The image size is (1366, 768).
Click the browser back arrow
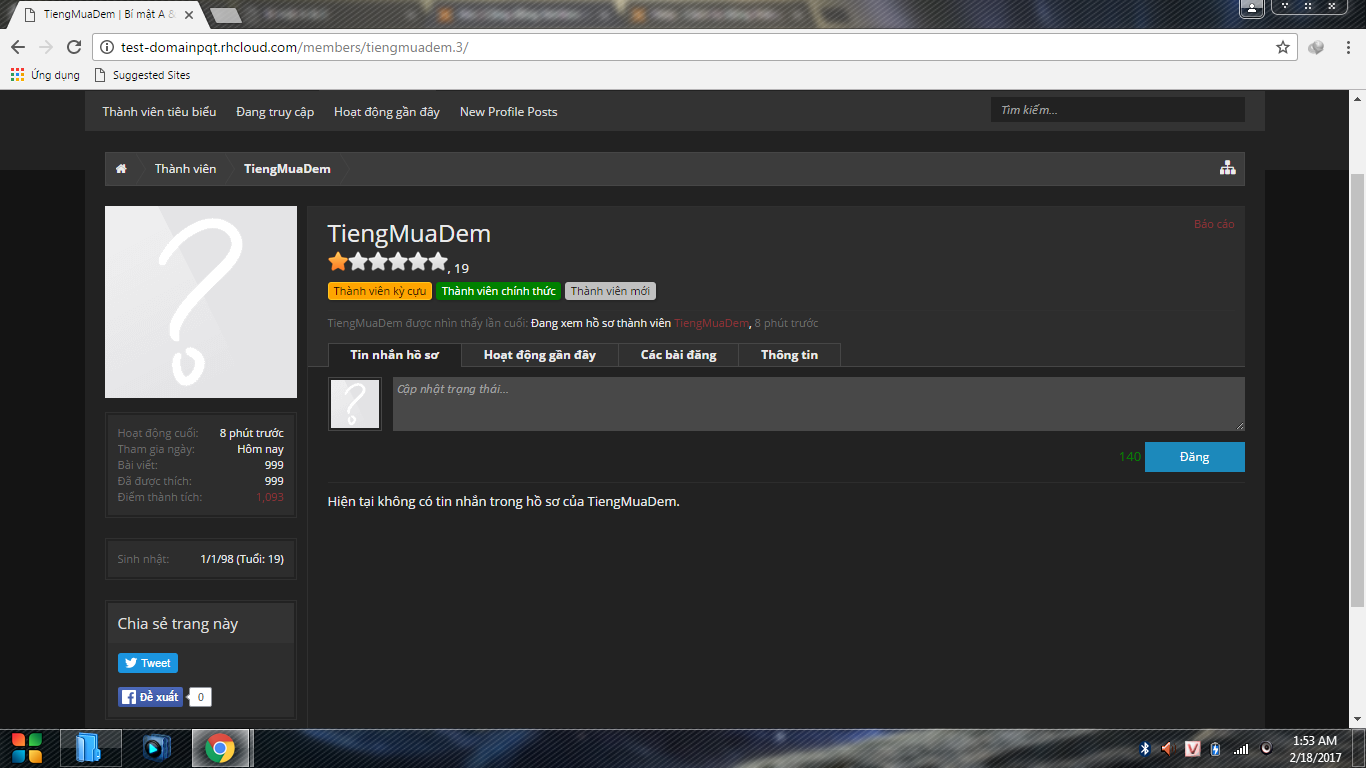[x=18, y=47]
